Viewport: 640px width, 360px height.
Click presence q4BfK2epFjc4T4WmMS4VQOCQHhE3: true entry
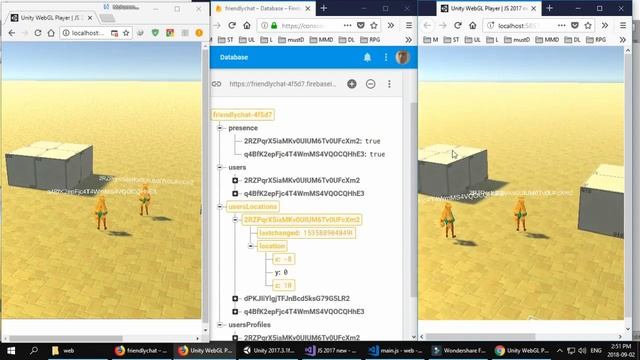pos(314,154)
